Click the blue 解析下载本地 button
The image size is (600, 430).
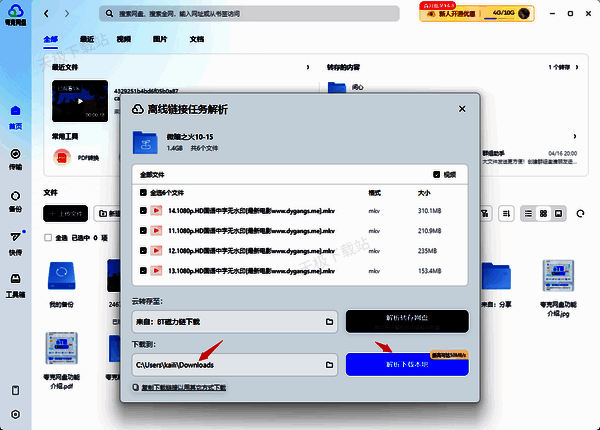406,365
